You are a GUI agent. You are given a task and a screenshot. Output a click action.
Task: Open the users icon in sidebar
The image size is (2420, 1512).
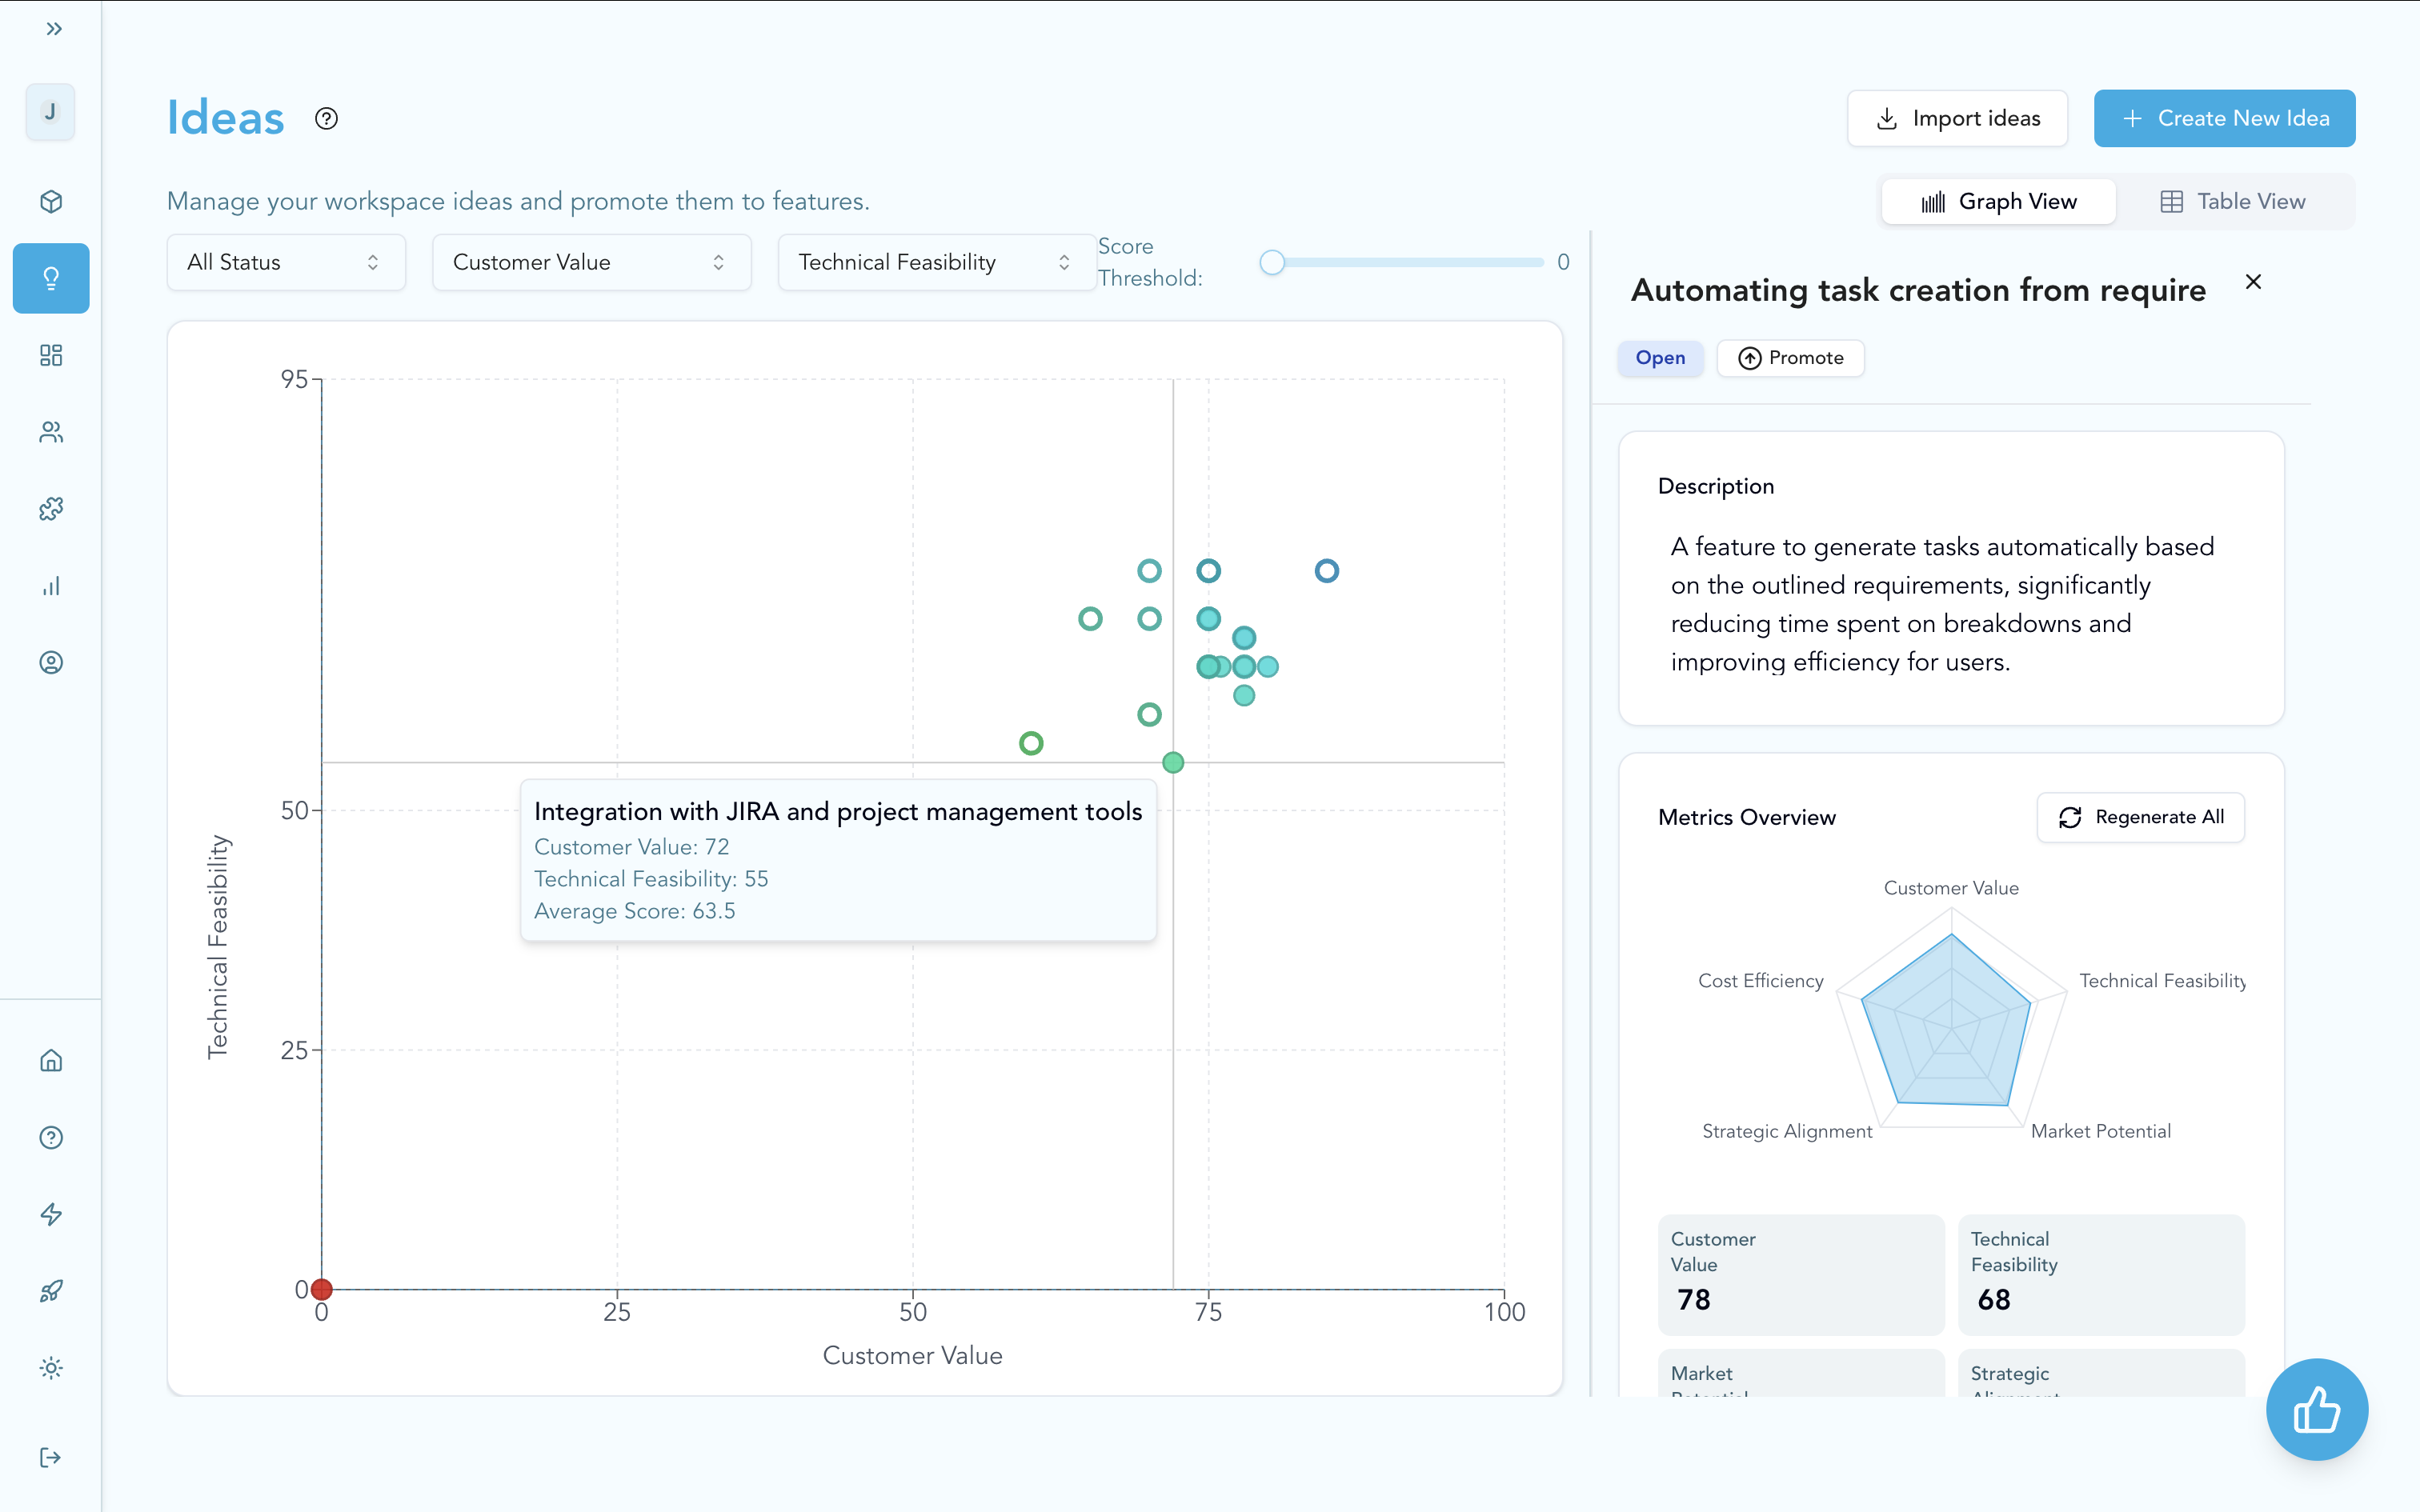coord(51,432)
